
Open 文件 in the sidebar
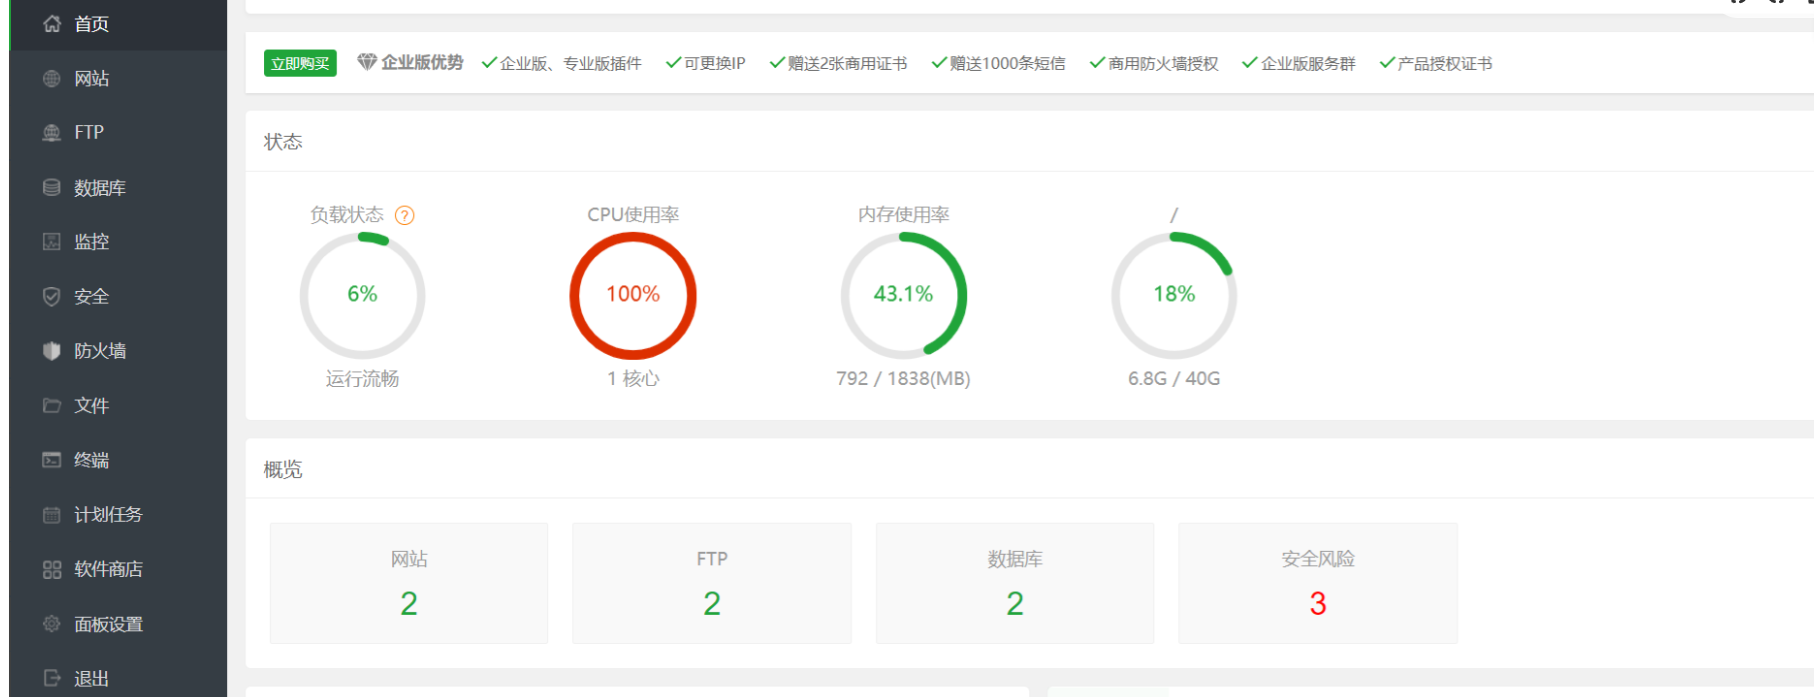pos(118,405)
